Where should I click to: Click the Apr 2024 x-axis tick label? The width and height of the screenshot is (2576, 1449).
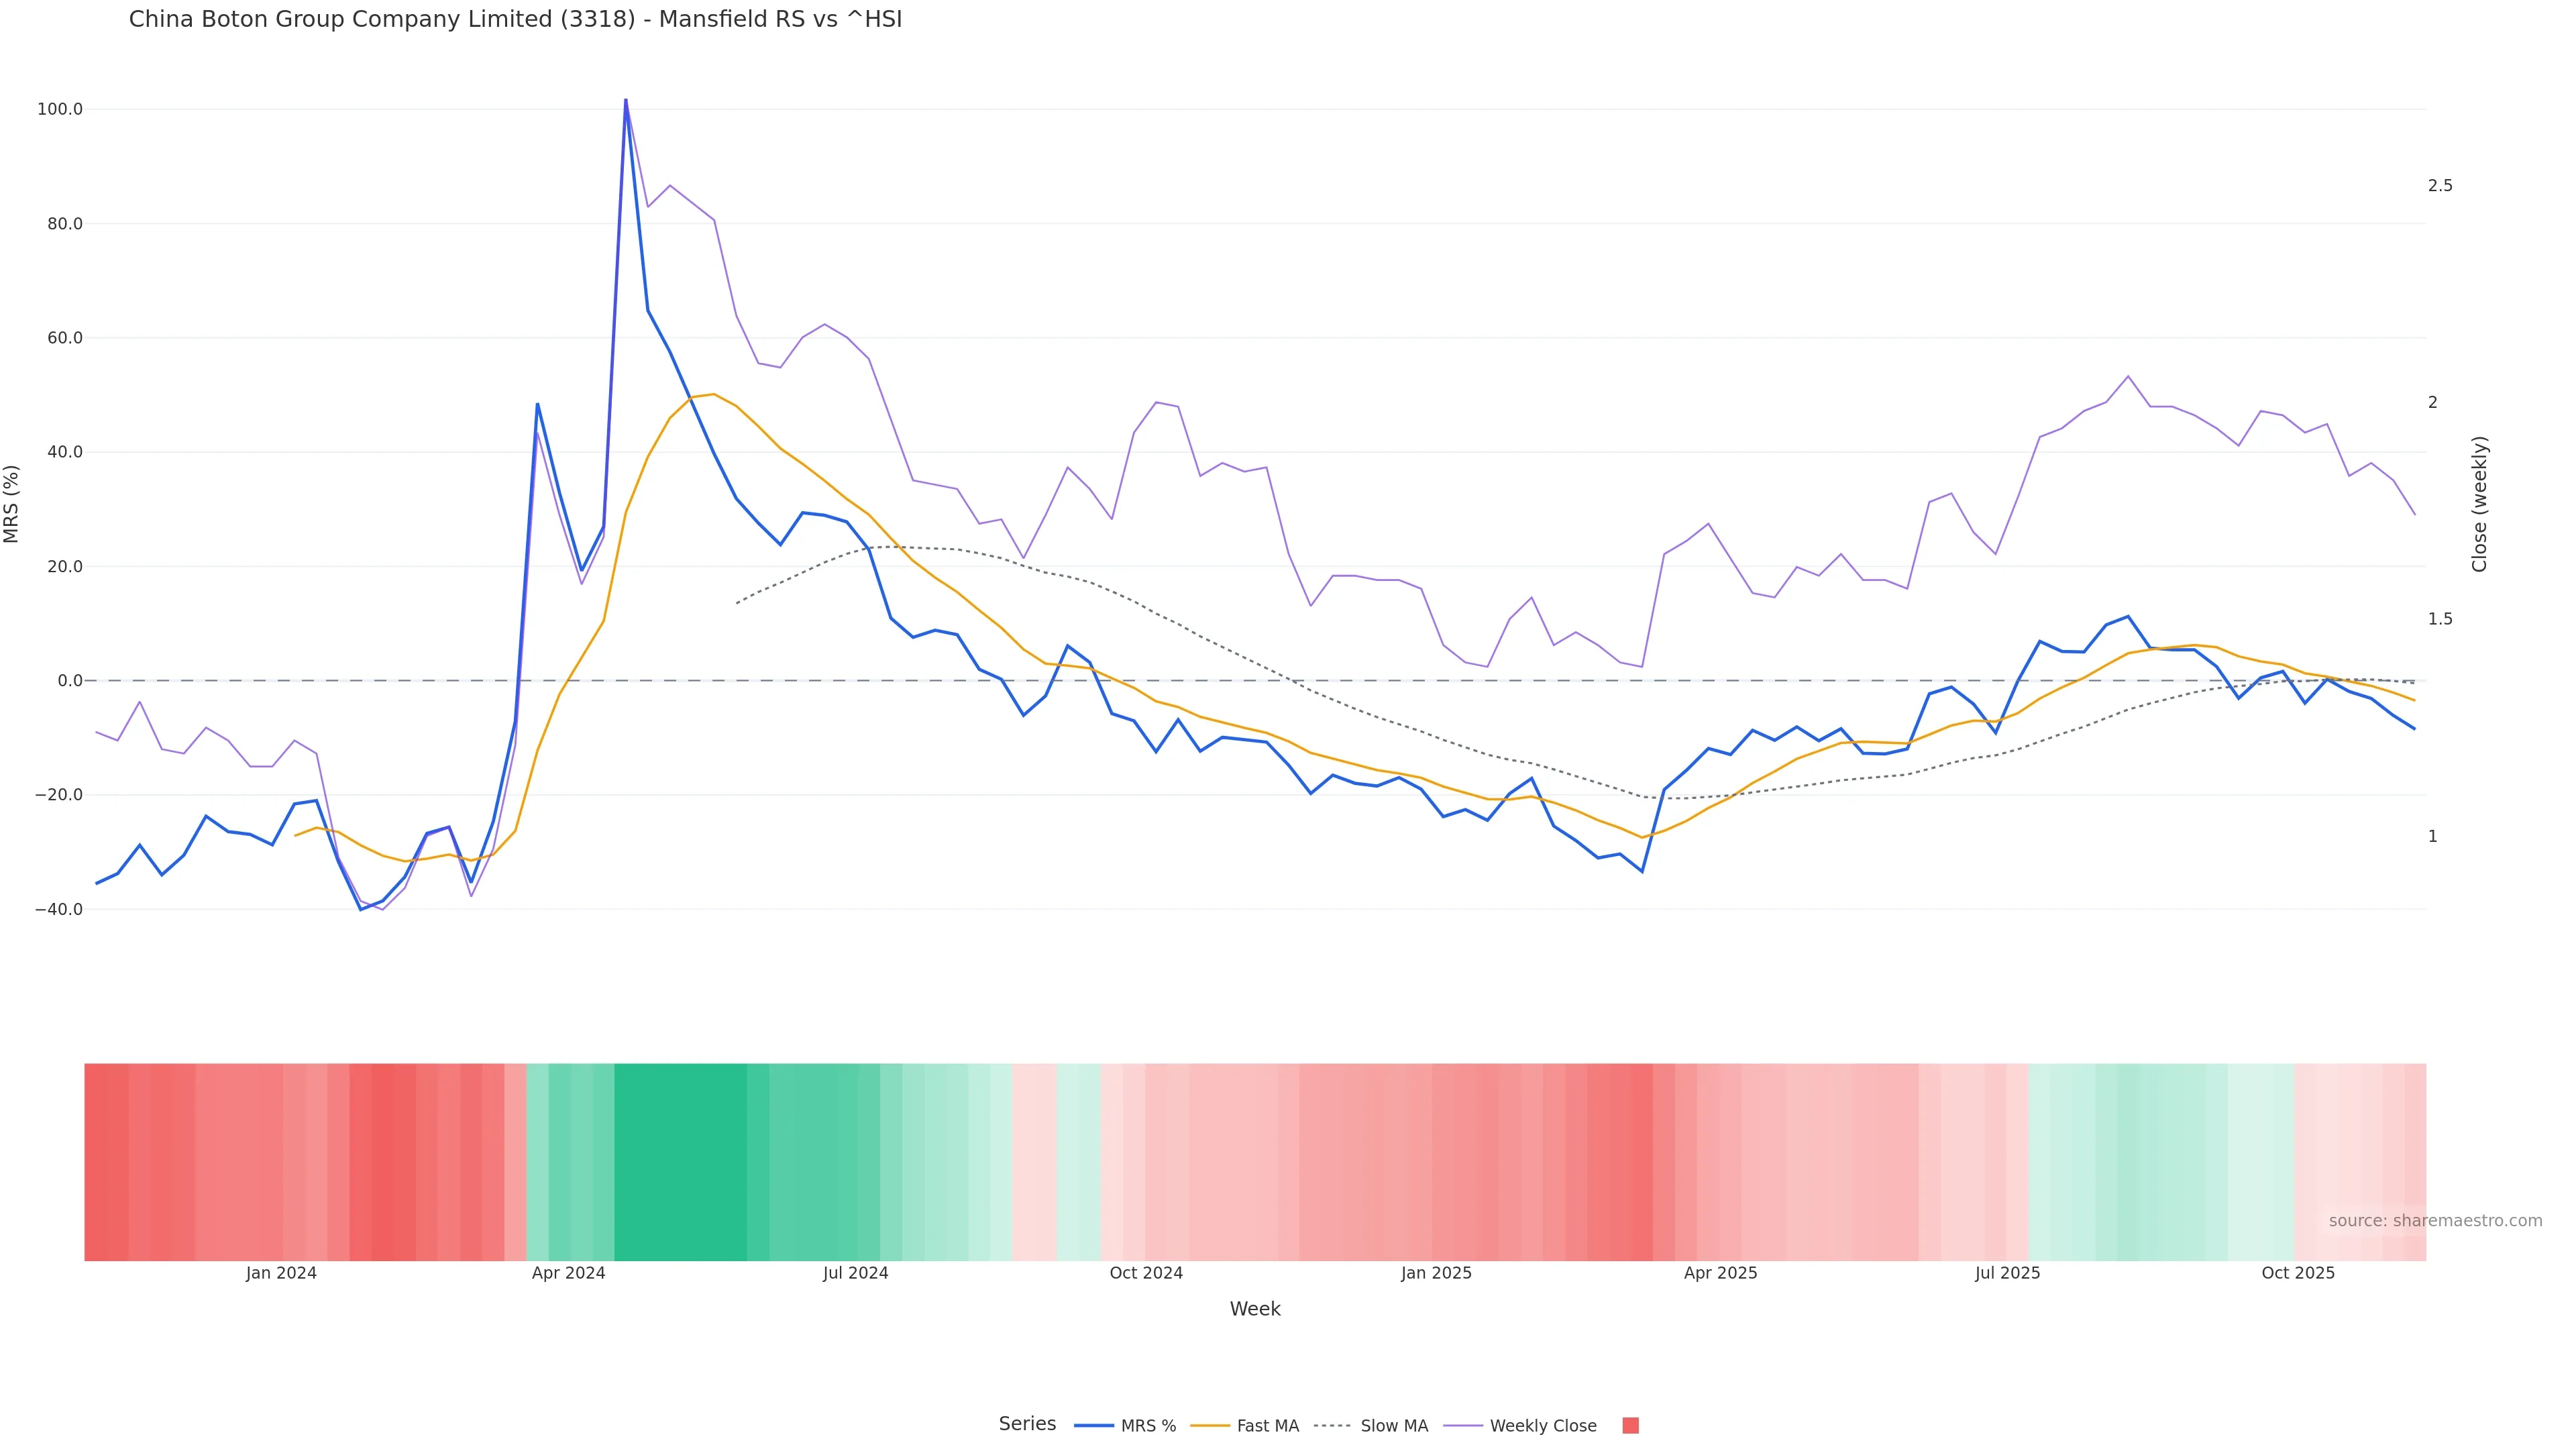[x=568, y=1273]
